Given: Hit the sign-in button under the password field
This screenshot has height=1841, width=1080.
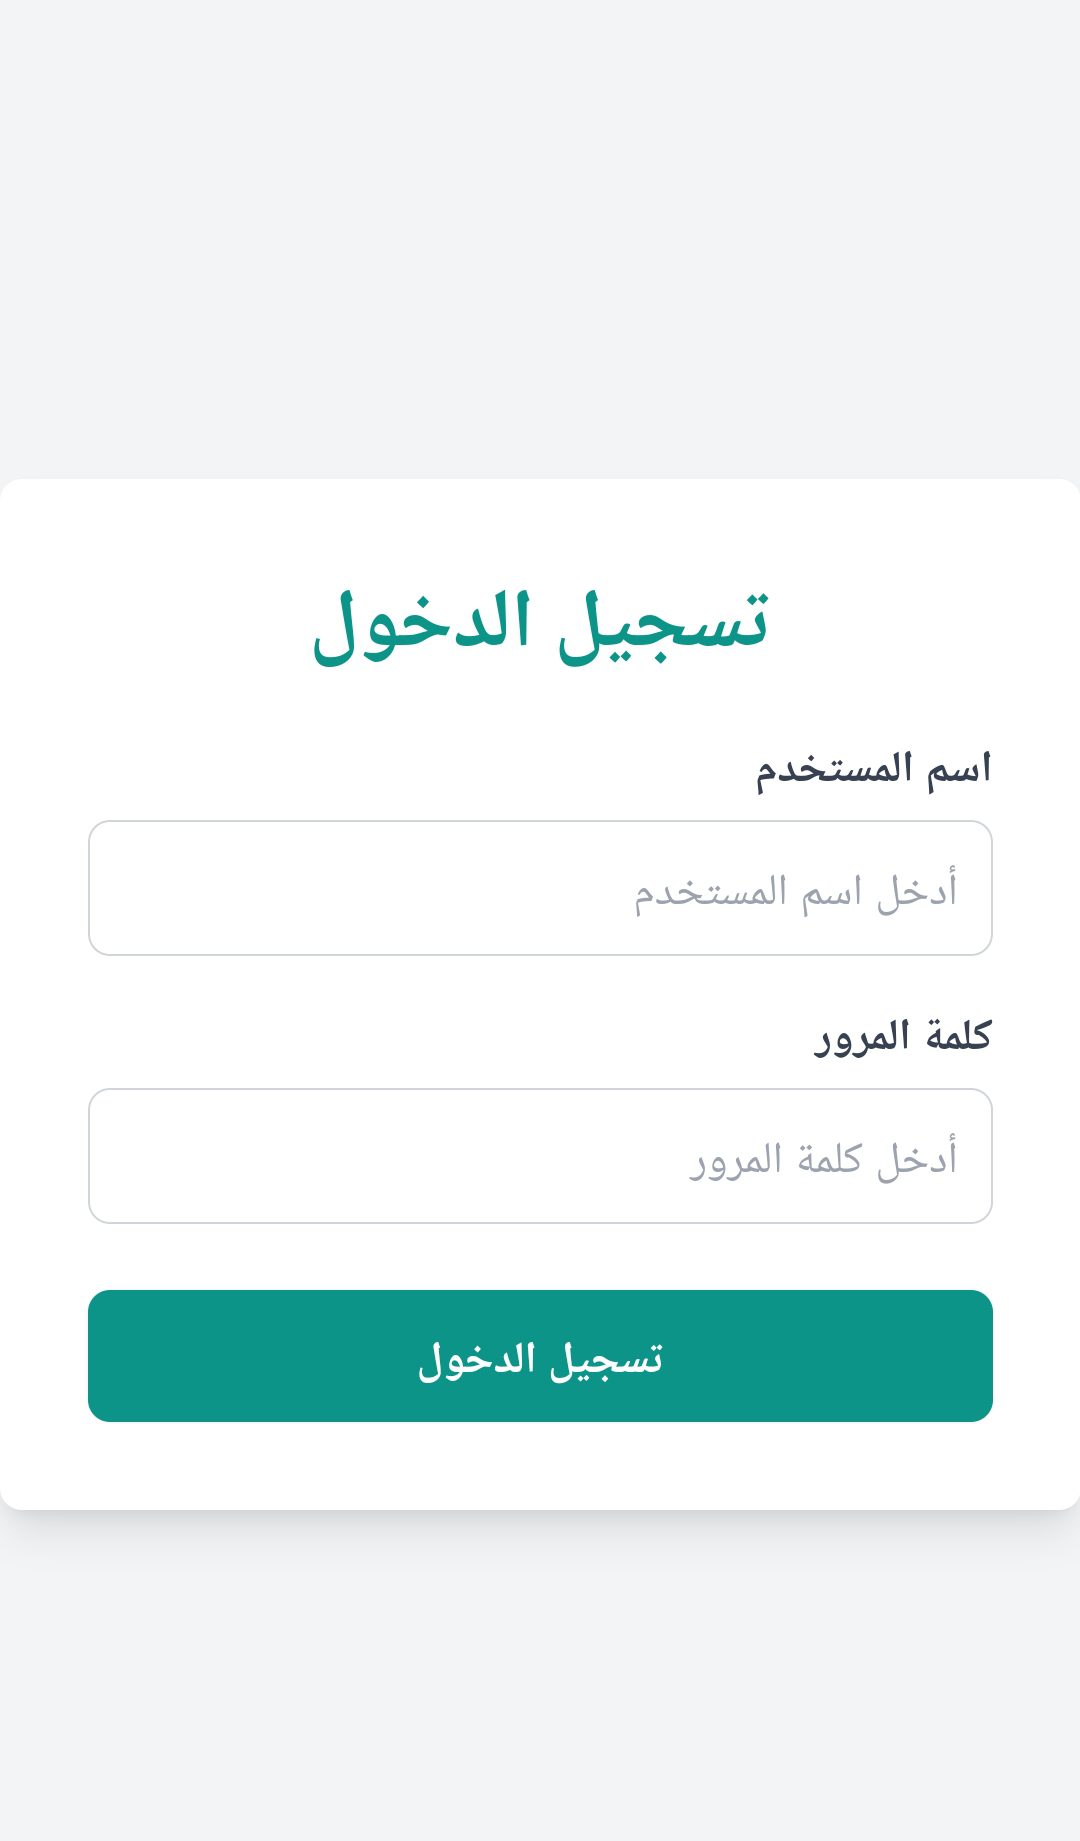Looking at the screenshot, I should [x=540, y=1356].
